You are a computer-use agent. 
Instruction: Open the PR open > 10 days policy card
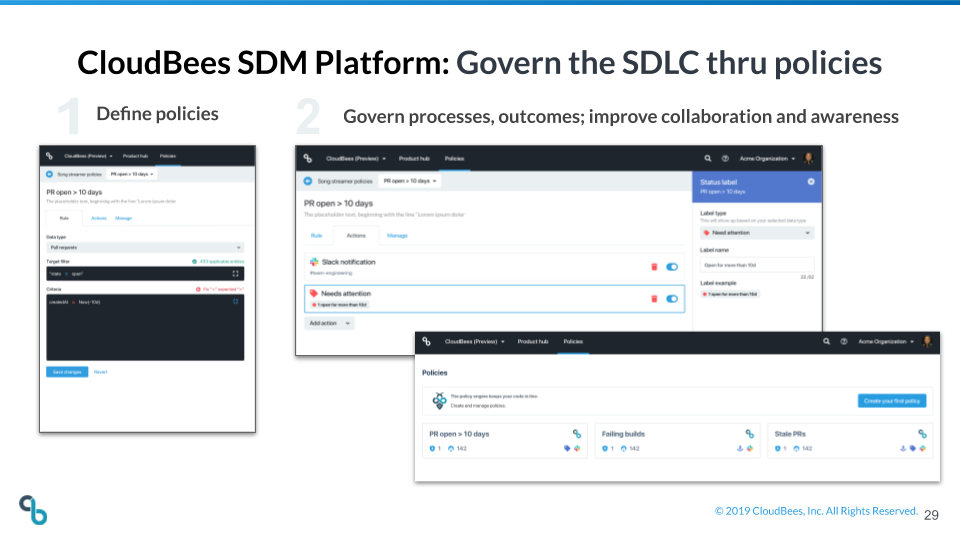[x=504, y=441]
